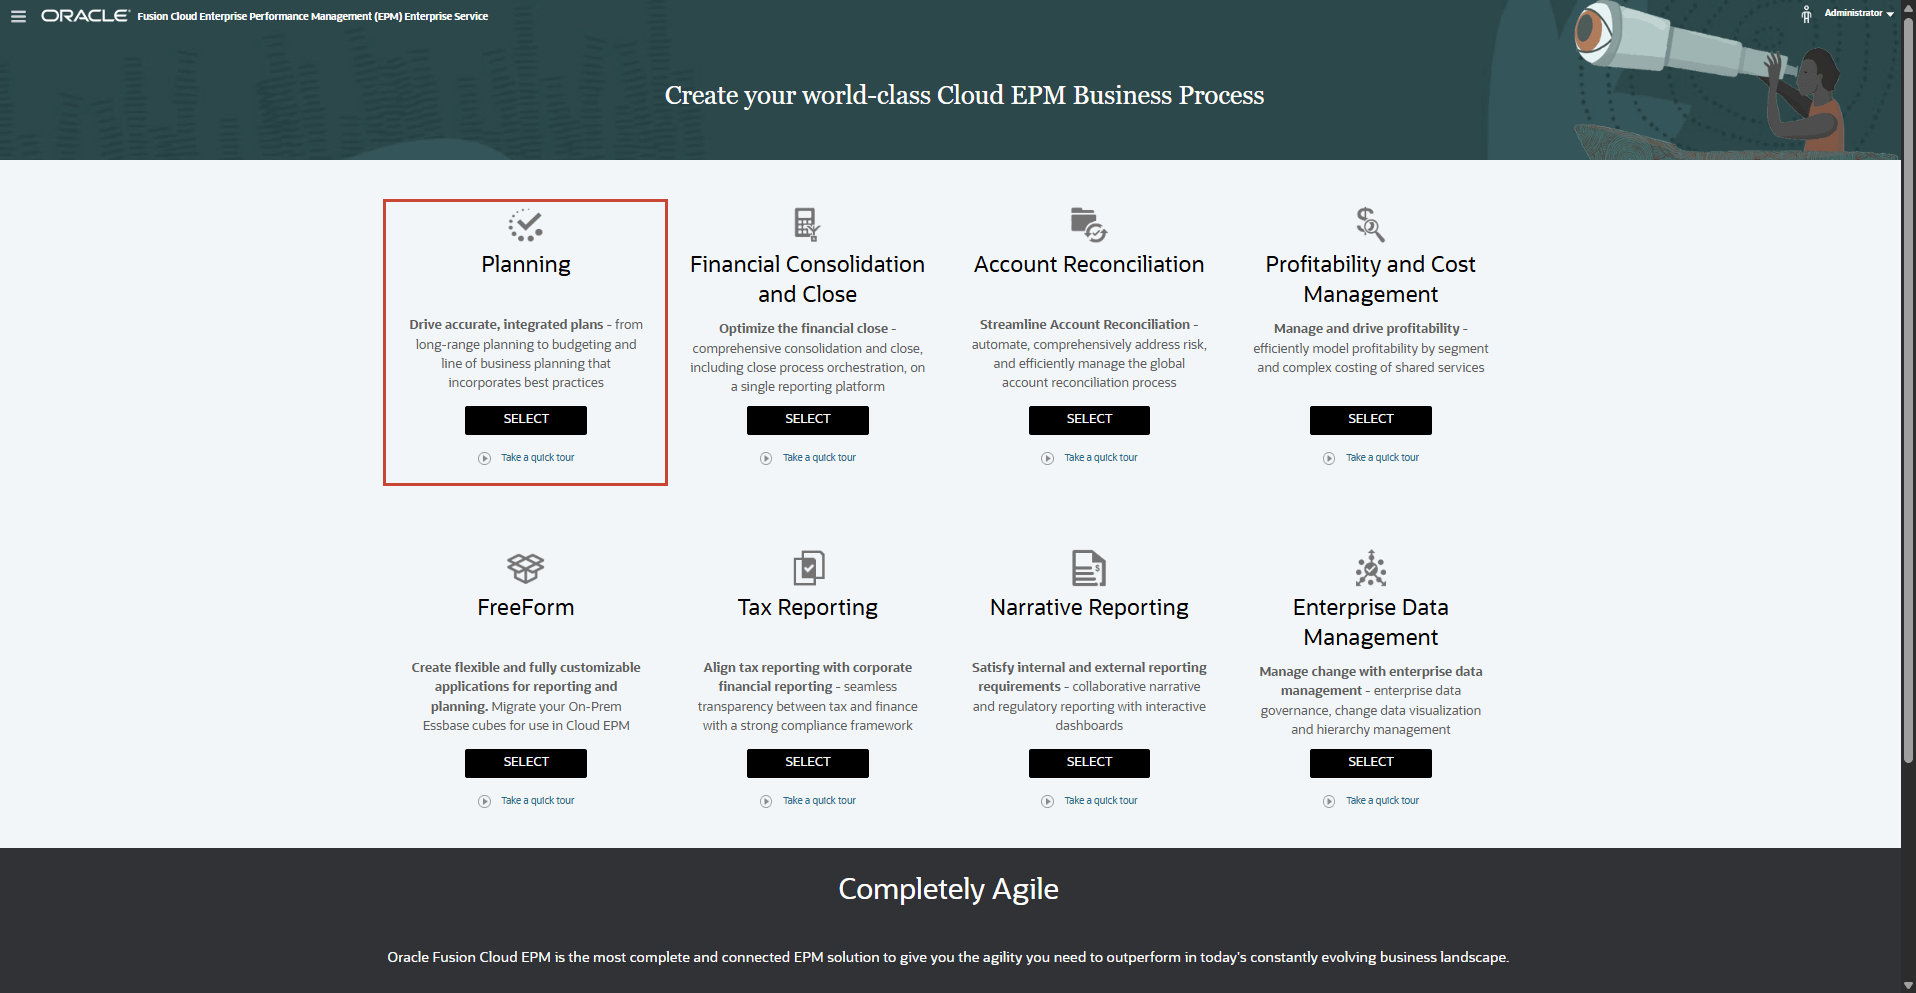Take quick tour of Account Reconciliation
The height and width of the screenshot is (993, 1916).
pos(1101,458)
